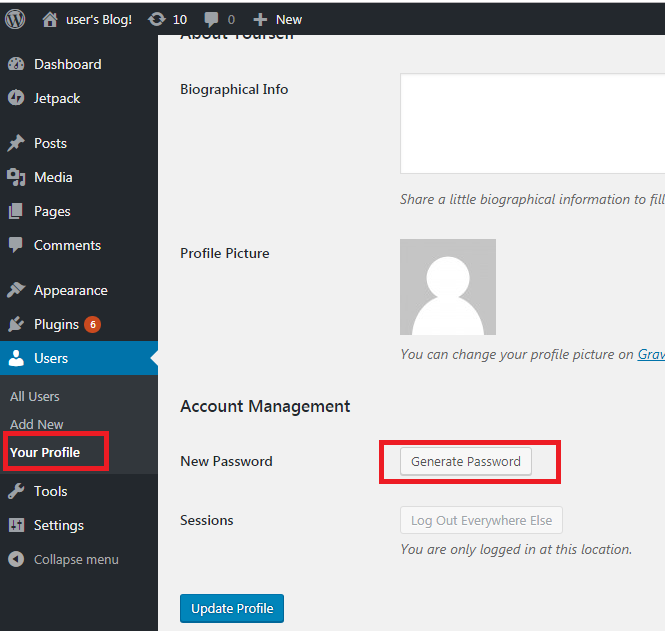Viewport: 665px width, 631px height.
Task: Go to Posts in the sidebar
Action: point(50,143)
